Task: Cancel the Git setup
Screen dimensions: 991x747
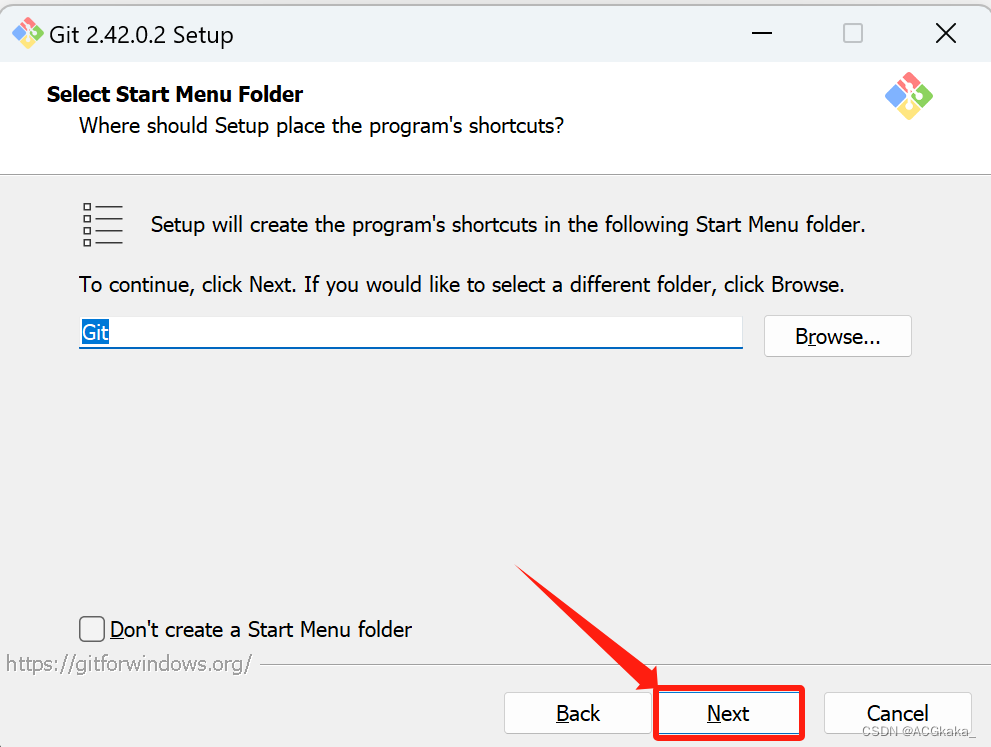Action: click(897, 713)
